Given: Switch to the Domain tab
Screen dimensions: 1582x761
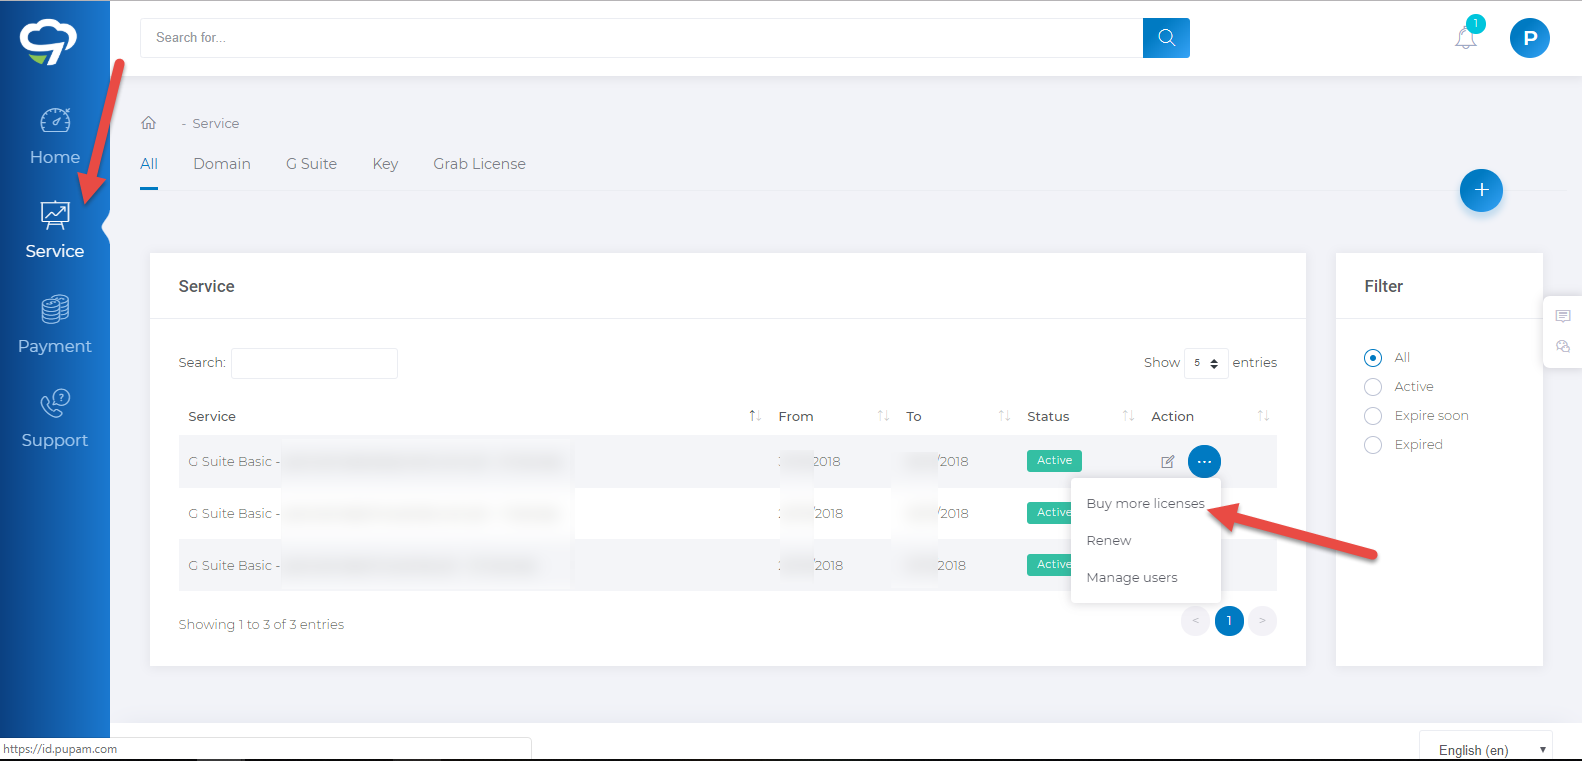Looking at the screenshot, I should coord(222,164).
